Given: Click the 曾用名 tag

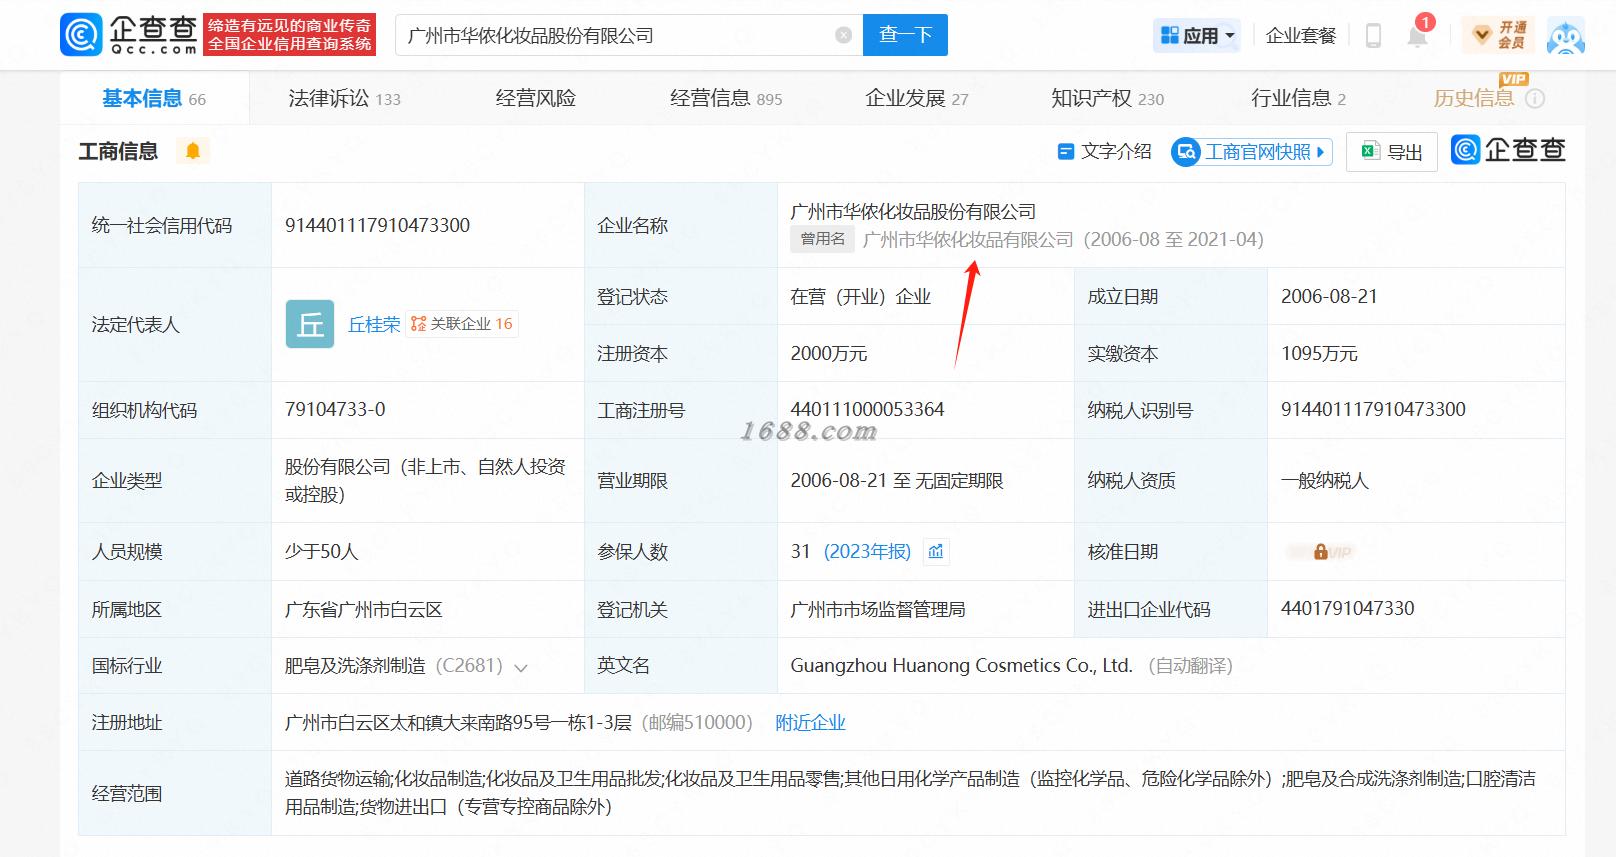Looking at the screenshot, I should 822,239.
